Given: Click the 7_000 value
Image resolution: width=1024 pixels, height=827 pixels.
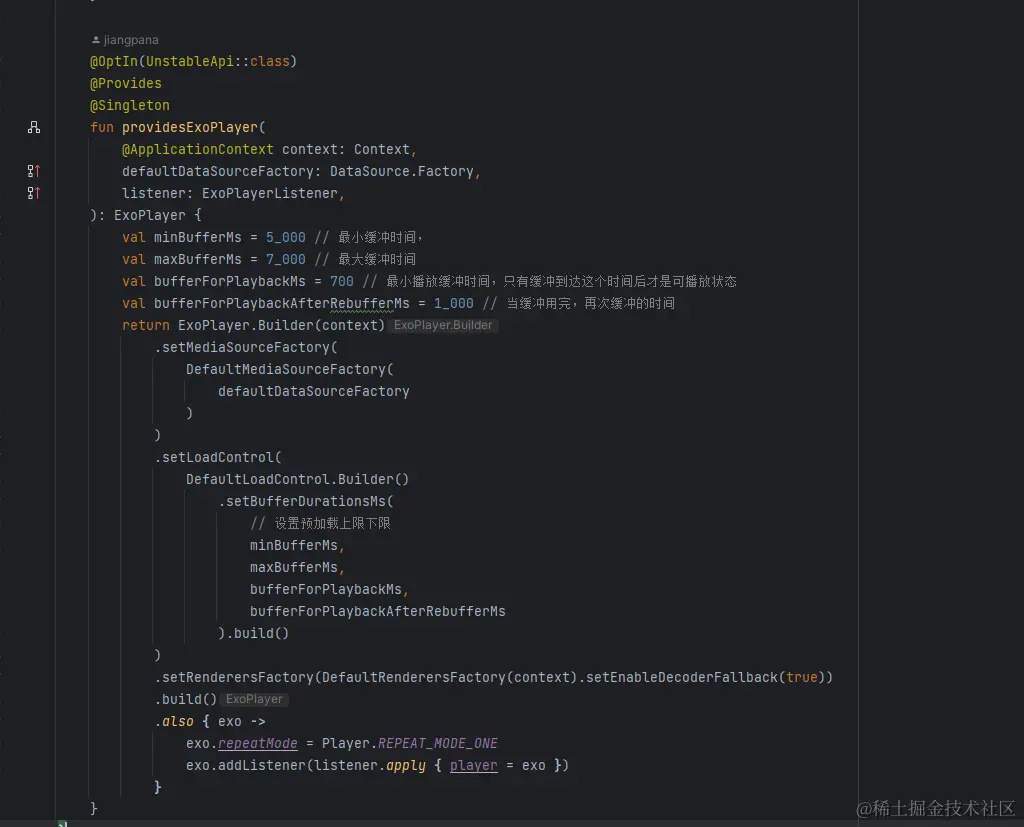Looking at the screenshot, I should (x=285, y=259).
